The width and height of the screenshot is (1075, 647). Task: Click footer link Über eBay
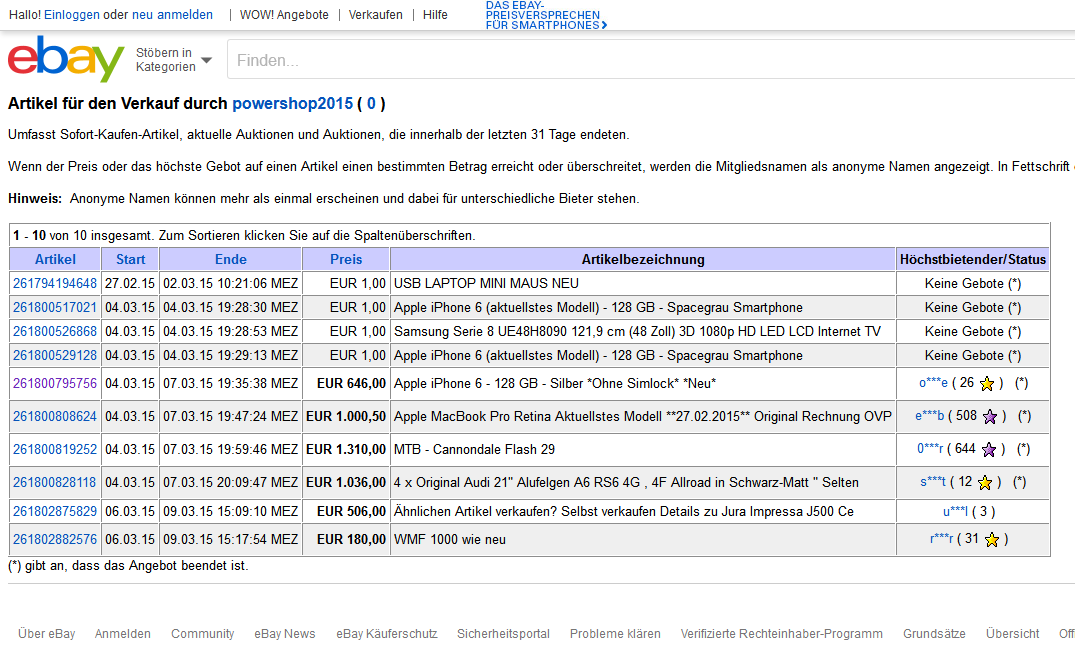[x=47, y=634]
